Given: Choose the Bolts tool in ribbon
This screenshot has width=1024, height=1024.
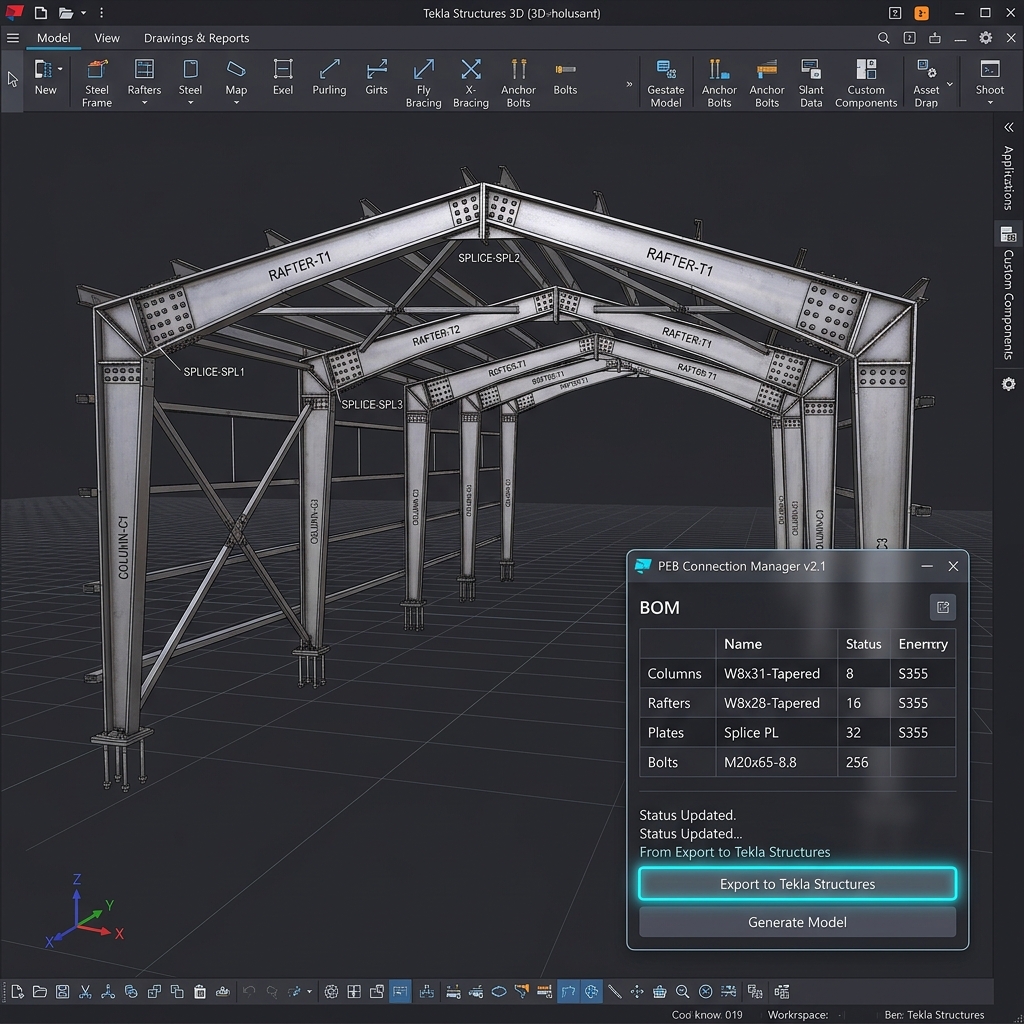Looking at the screenshot, I should tap(565, 77).
